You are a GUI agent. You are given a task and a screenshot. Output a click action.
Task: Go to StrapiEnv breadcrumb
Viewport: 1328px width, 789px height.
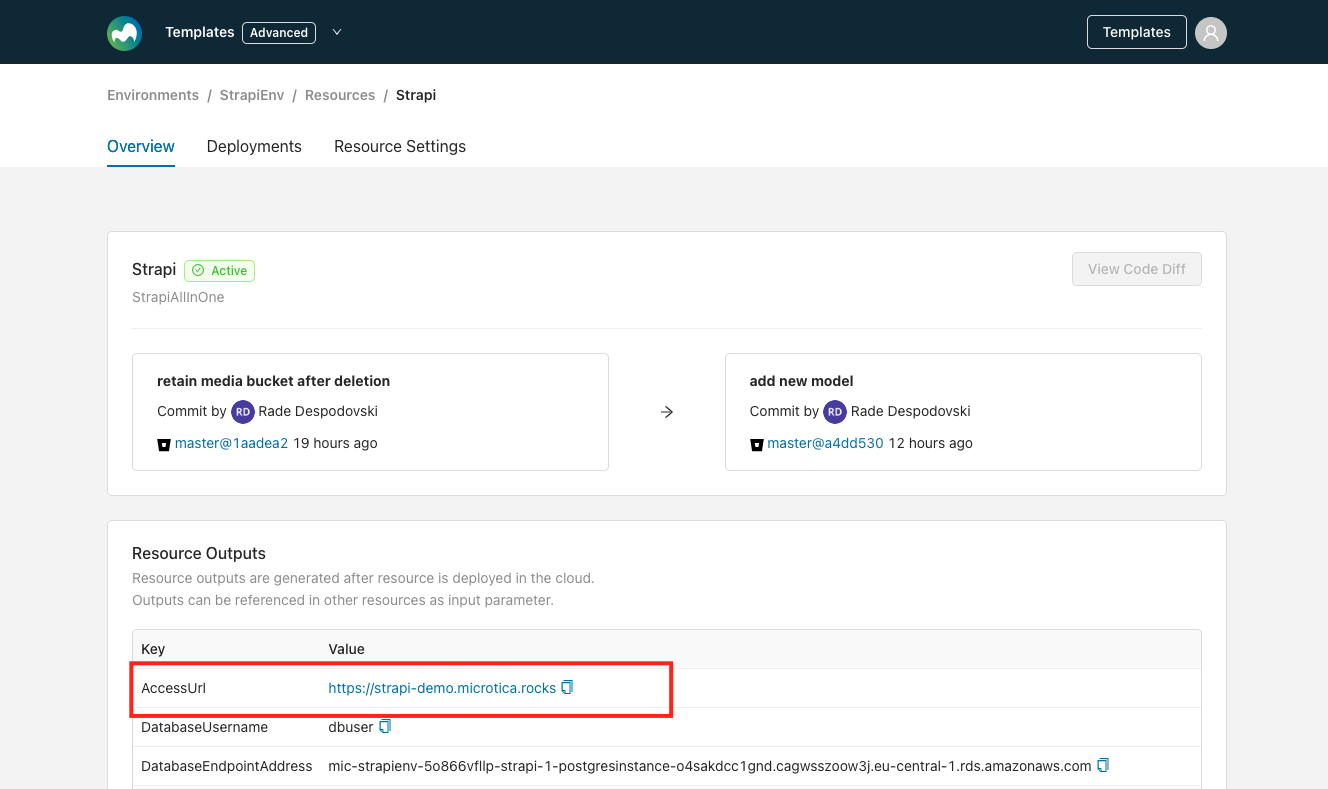(x=252, y=95)
